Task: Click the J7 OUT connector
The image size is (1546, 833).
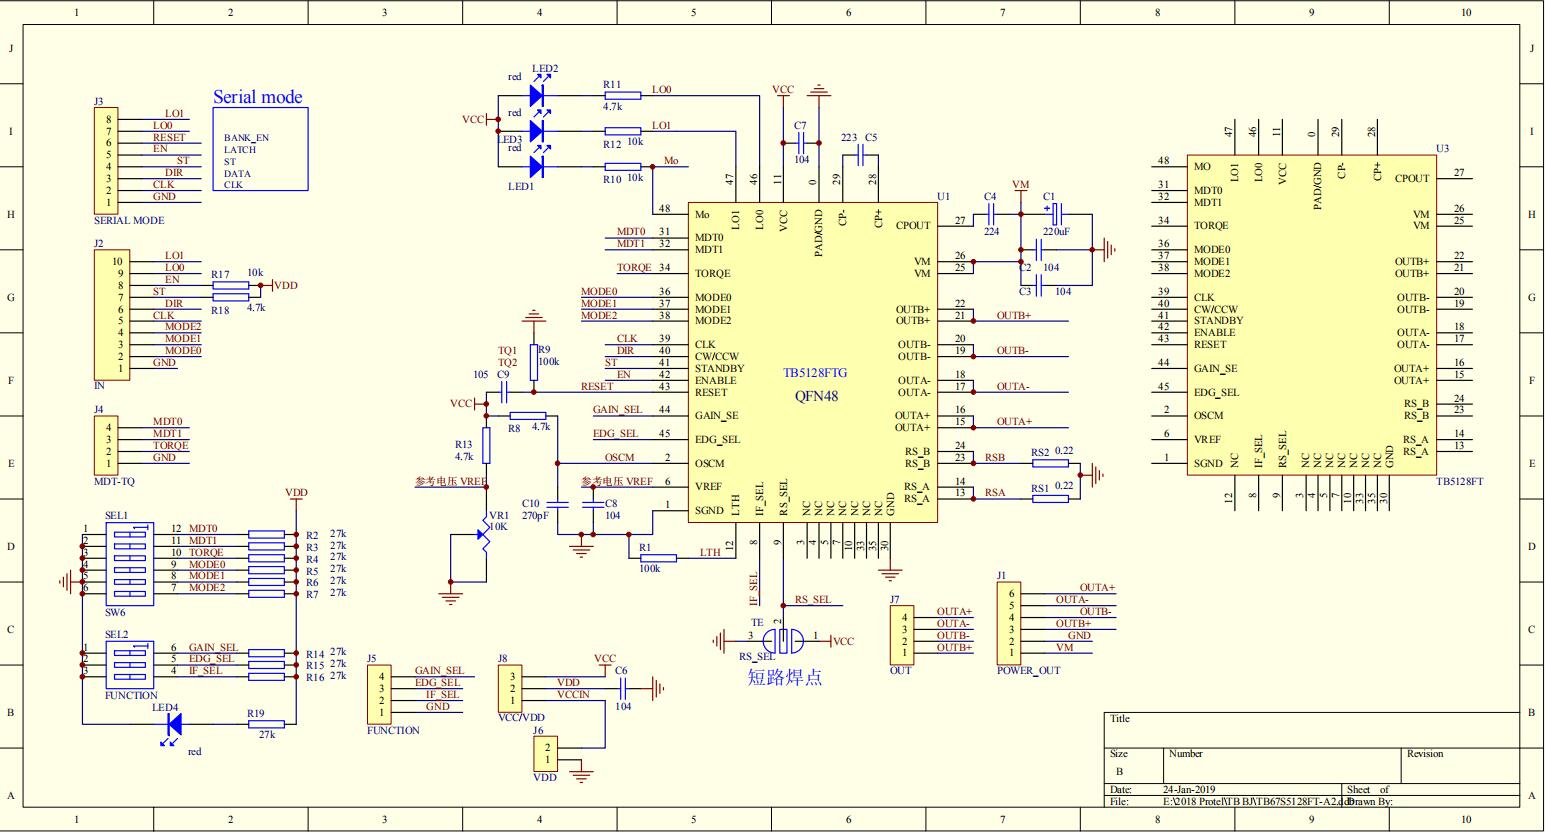Action: 902,633
